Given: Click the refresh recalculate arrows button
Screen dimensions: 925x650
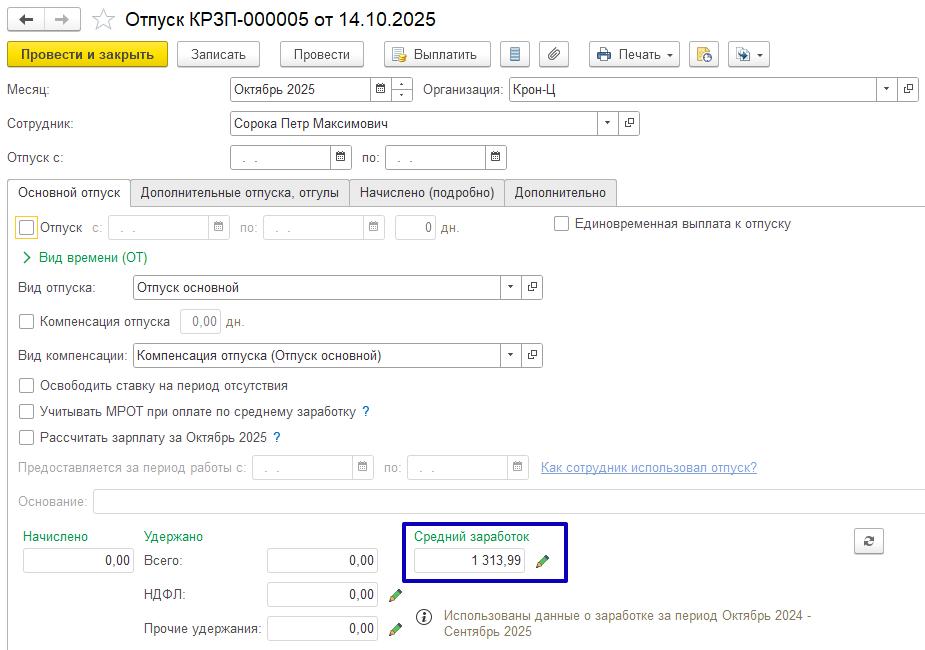Looking at the screenshot, I should tap(868, 541).
